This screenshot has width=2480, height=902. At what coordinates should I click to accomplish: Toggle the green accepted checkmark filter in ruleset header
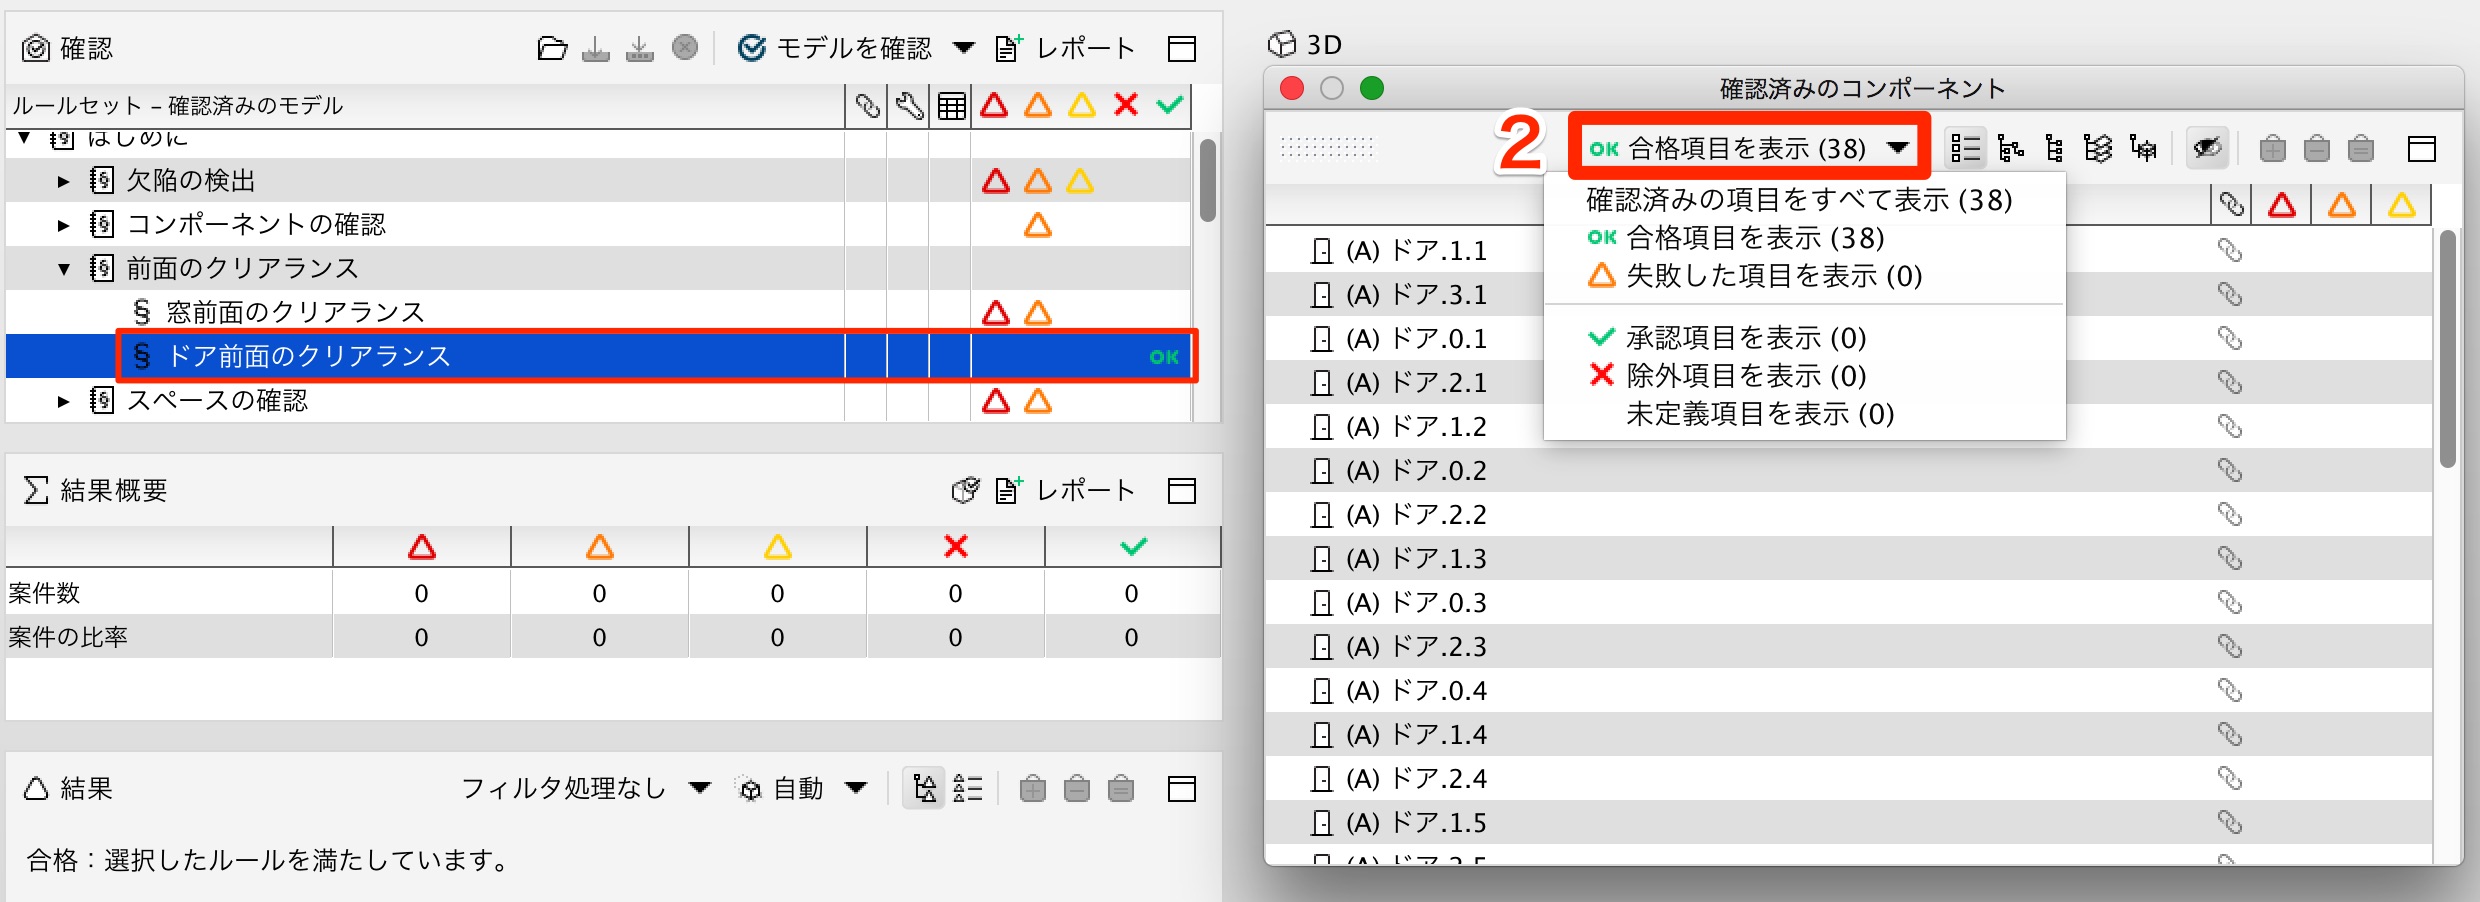(1169, 104)
